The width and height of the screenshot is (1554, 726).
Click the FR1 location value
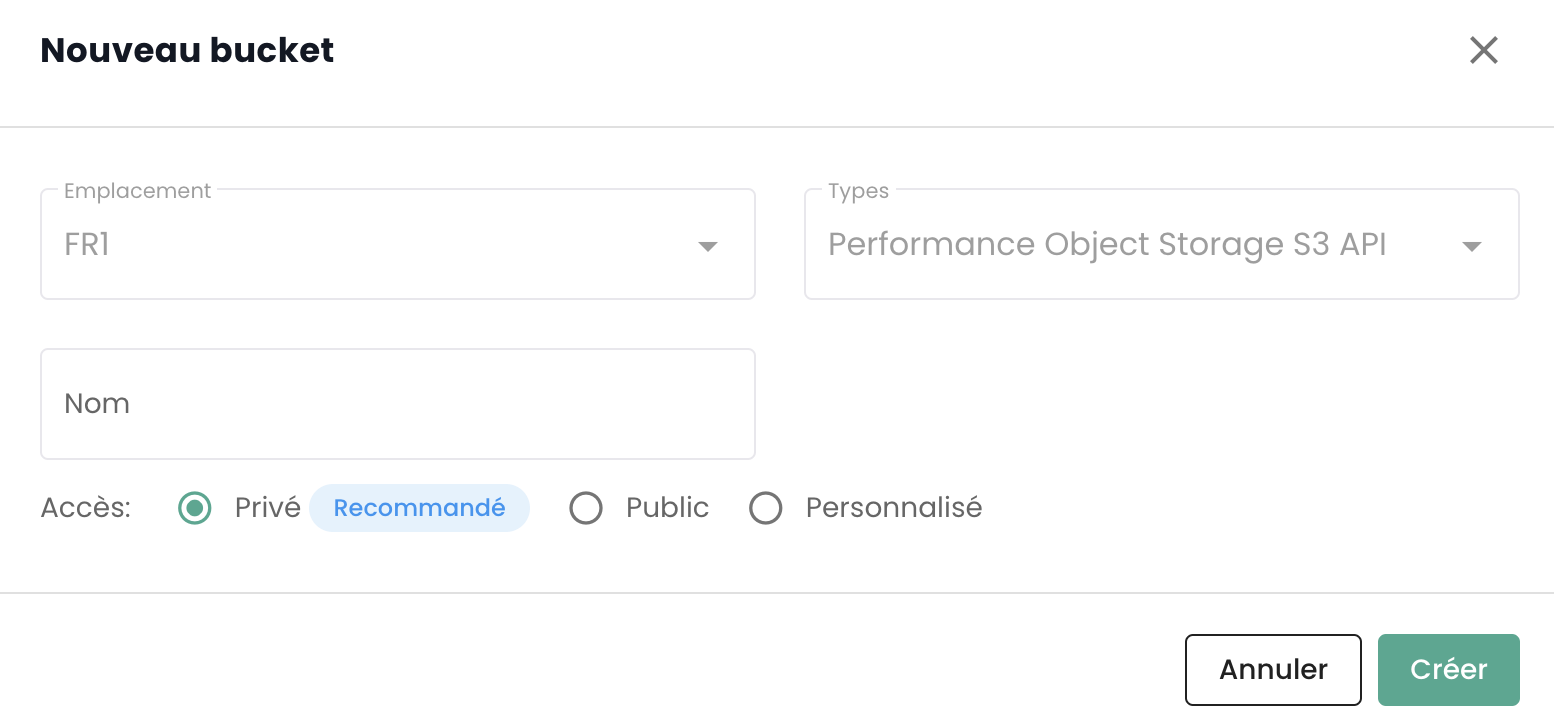pos(87,245)
